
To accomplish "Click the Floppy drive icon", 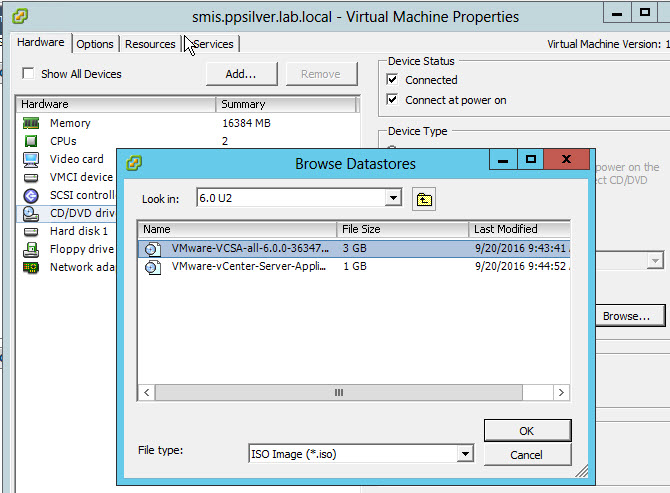I will (x=31, y=249).
